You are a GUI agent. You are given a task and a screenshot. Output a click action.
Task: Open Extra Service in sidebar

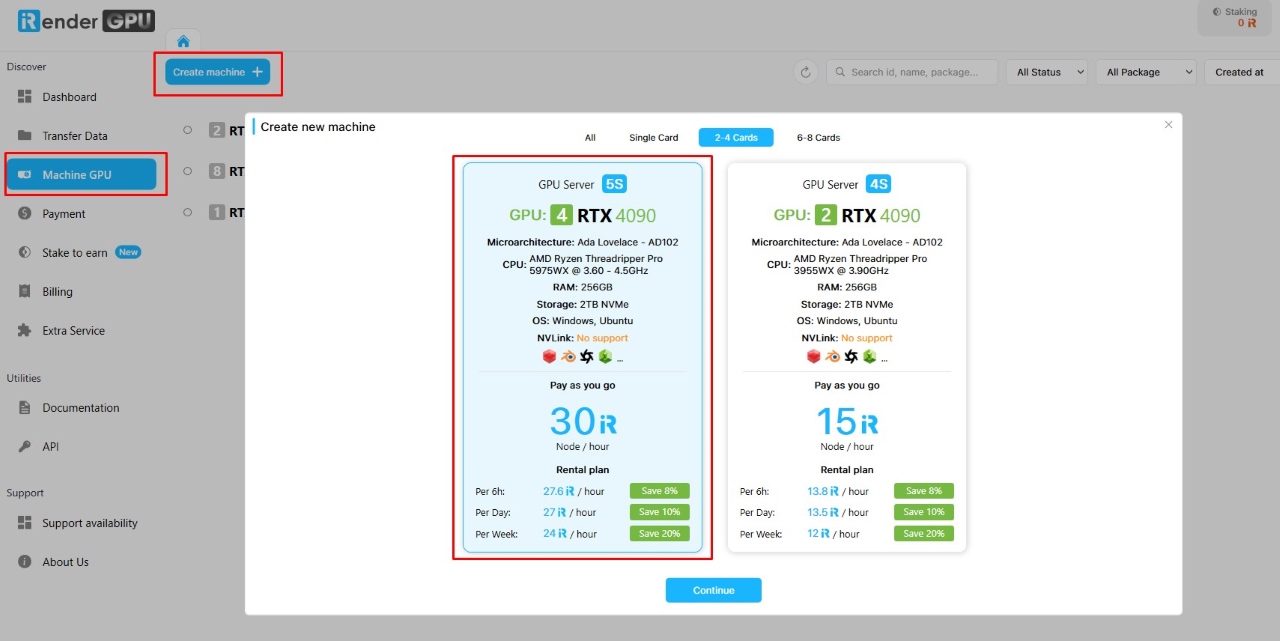click(x=73, y=331)
